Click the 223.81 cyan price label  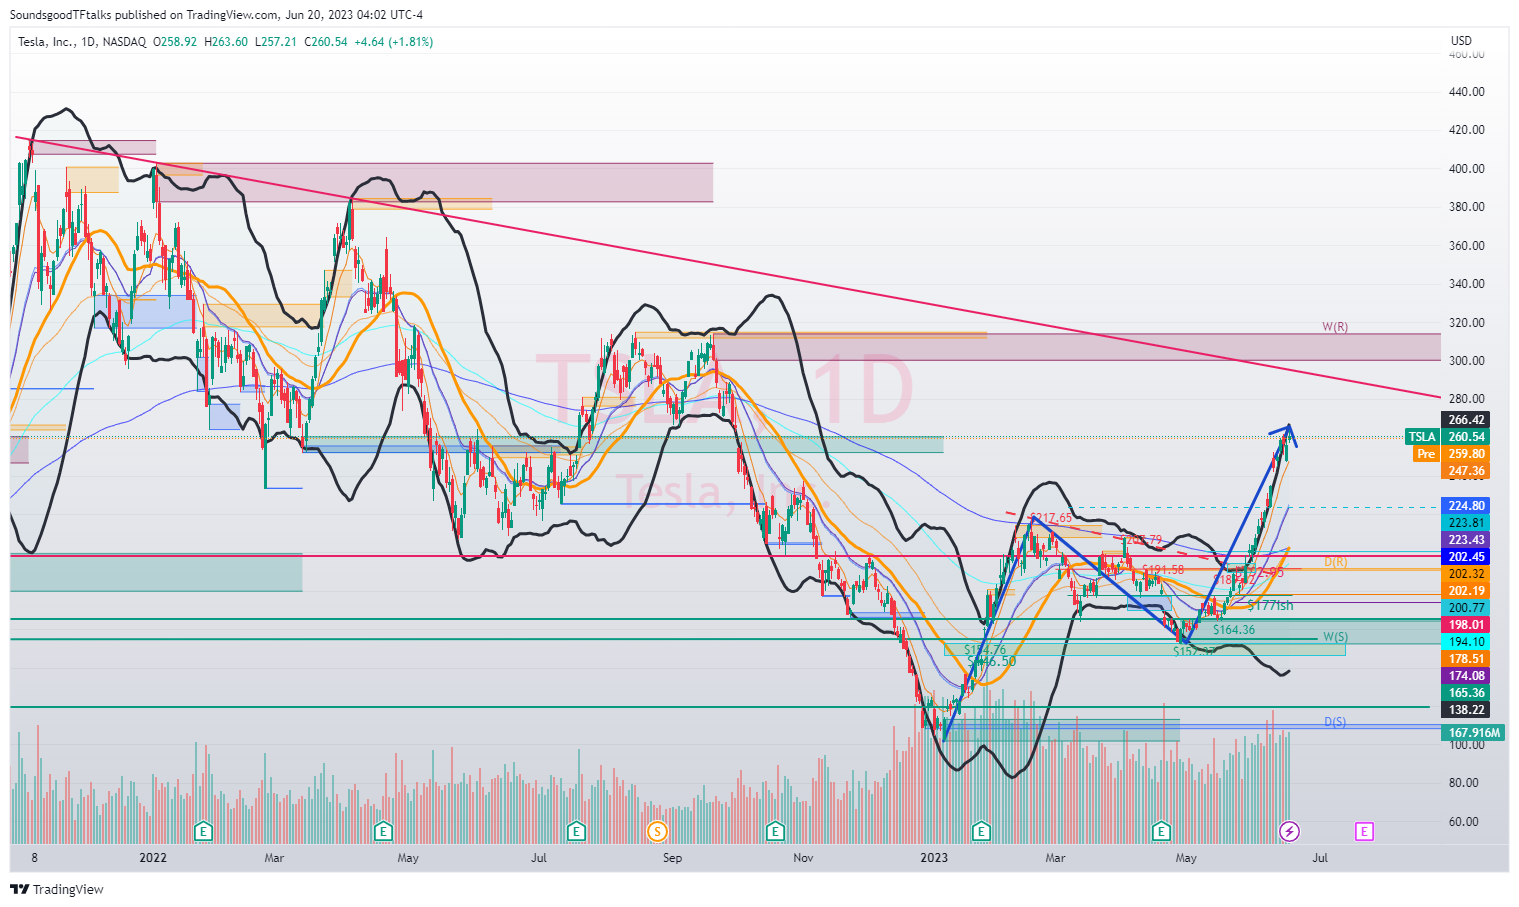point(1465,522)
